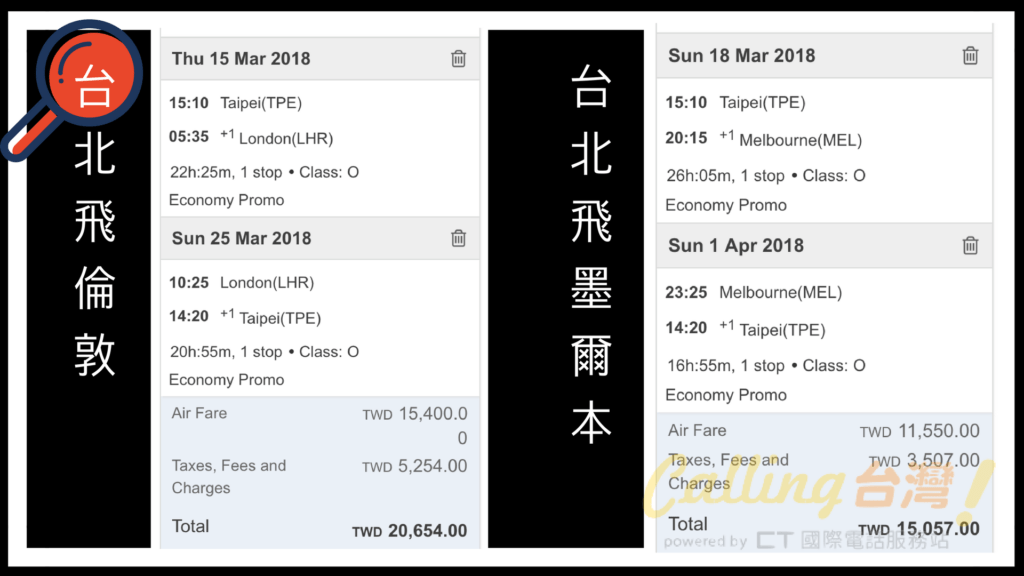Click the TWD 20,654.00 total price
This screenshot has width=1024, height=576.
coord(409,531)
